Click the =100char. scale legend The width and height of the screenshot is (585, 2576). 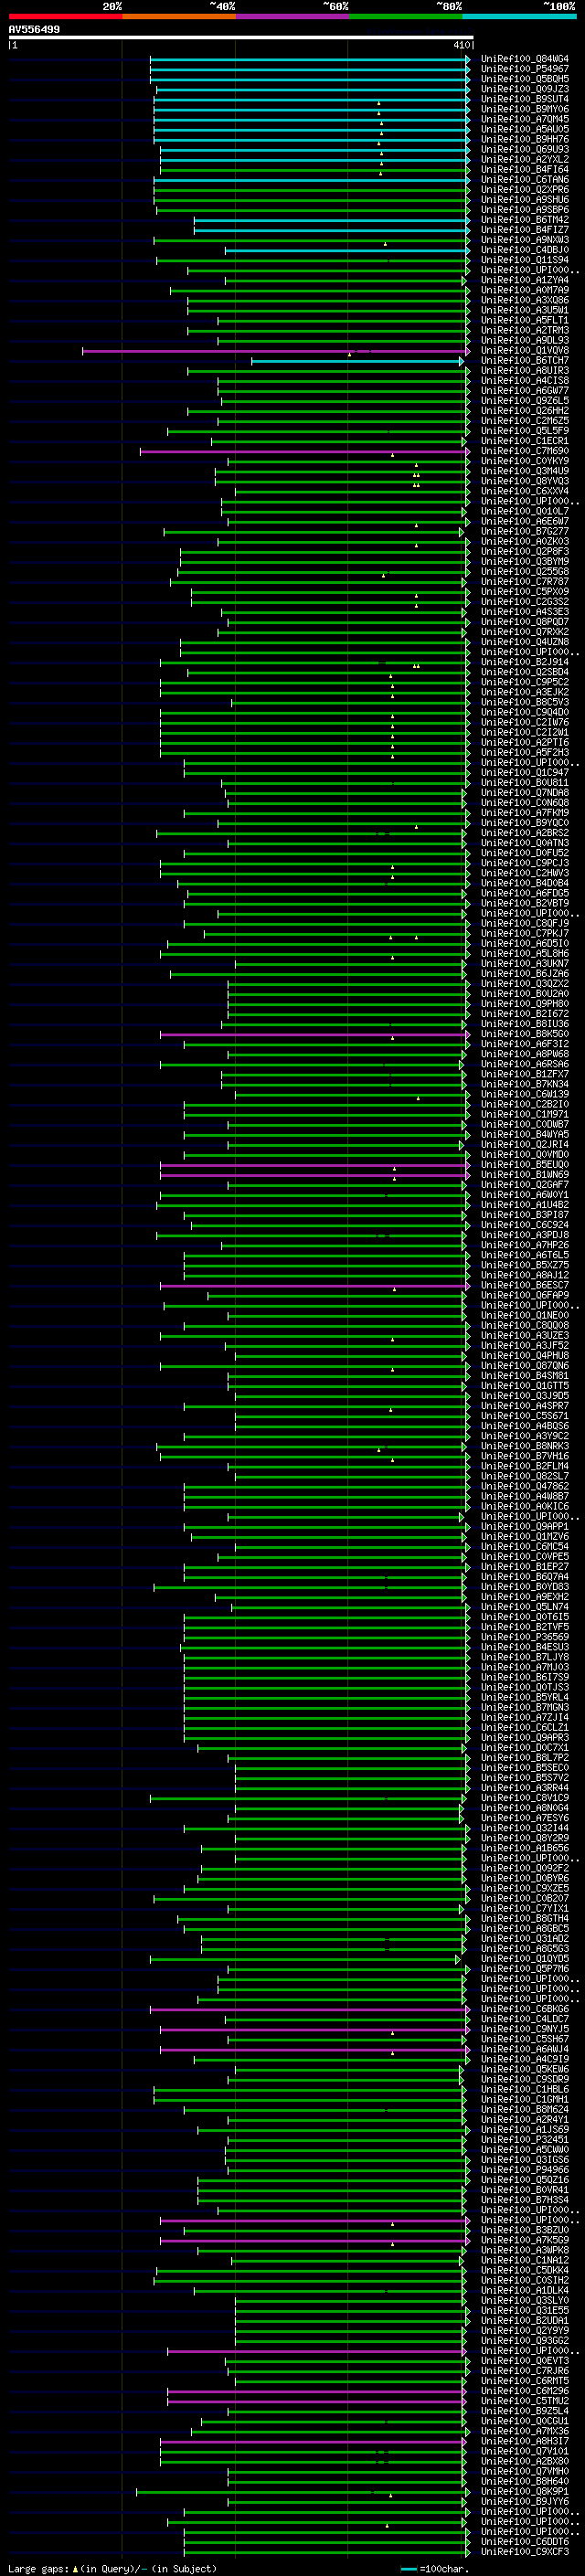(x=433, y=2569)
